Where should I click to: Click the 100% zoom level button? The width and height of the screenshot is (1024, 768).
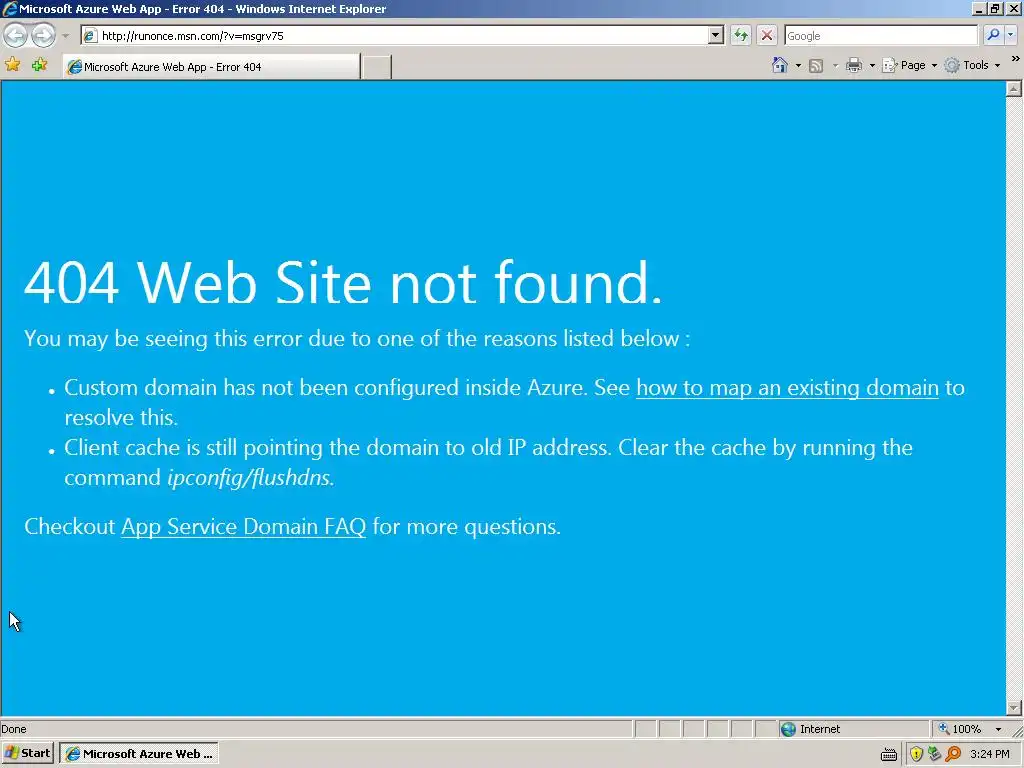[960, 729]
